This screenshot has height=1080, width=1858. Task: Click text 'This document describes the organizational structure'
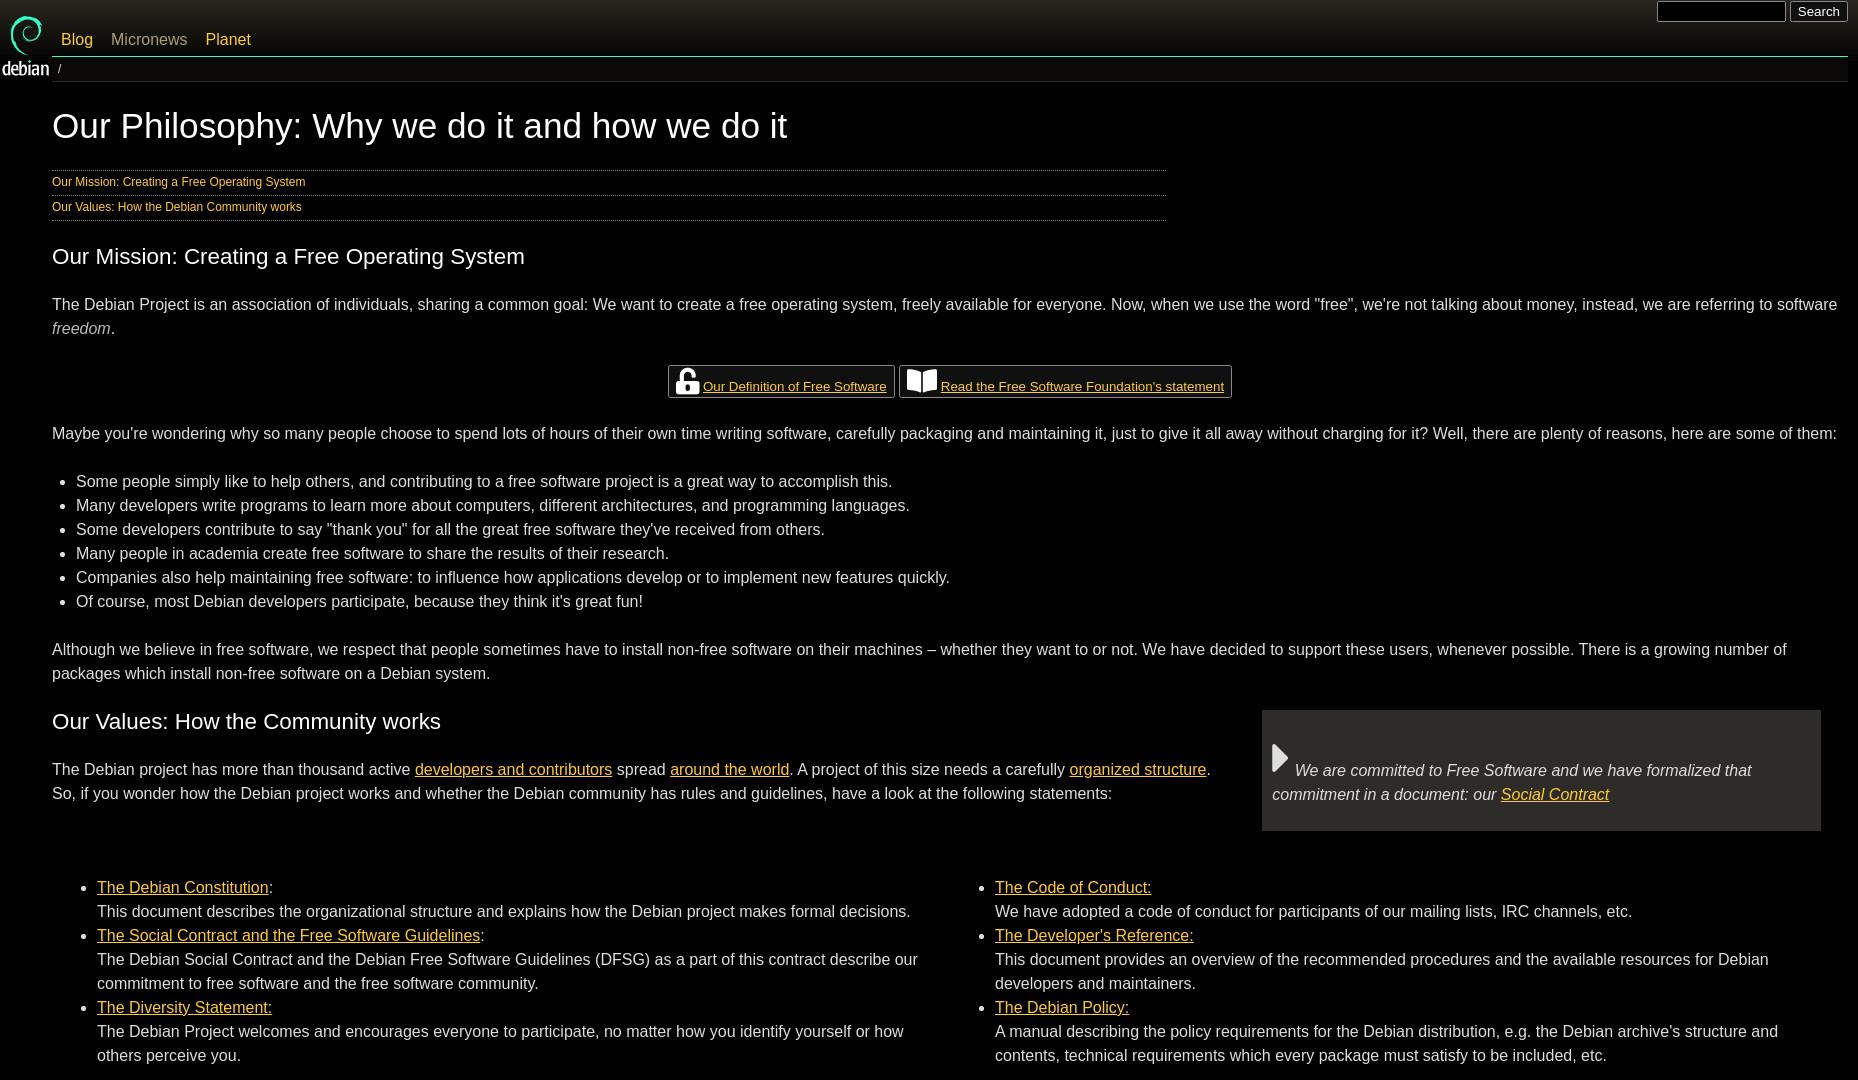[503, 911]
